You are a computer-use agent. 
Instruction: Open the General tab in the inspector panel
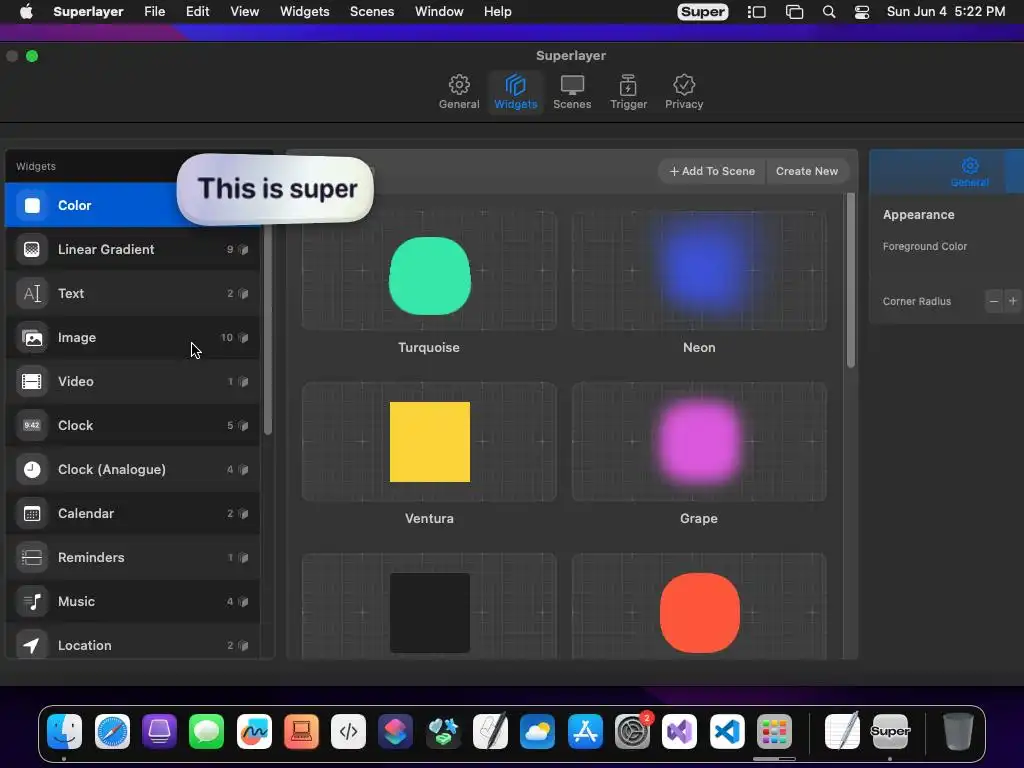tap(970, 172)
